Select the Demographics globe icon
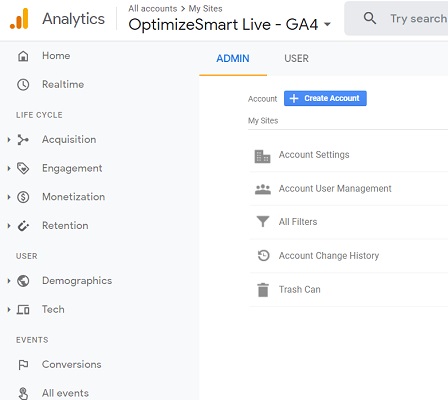 click(23, 281)
